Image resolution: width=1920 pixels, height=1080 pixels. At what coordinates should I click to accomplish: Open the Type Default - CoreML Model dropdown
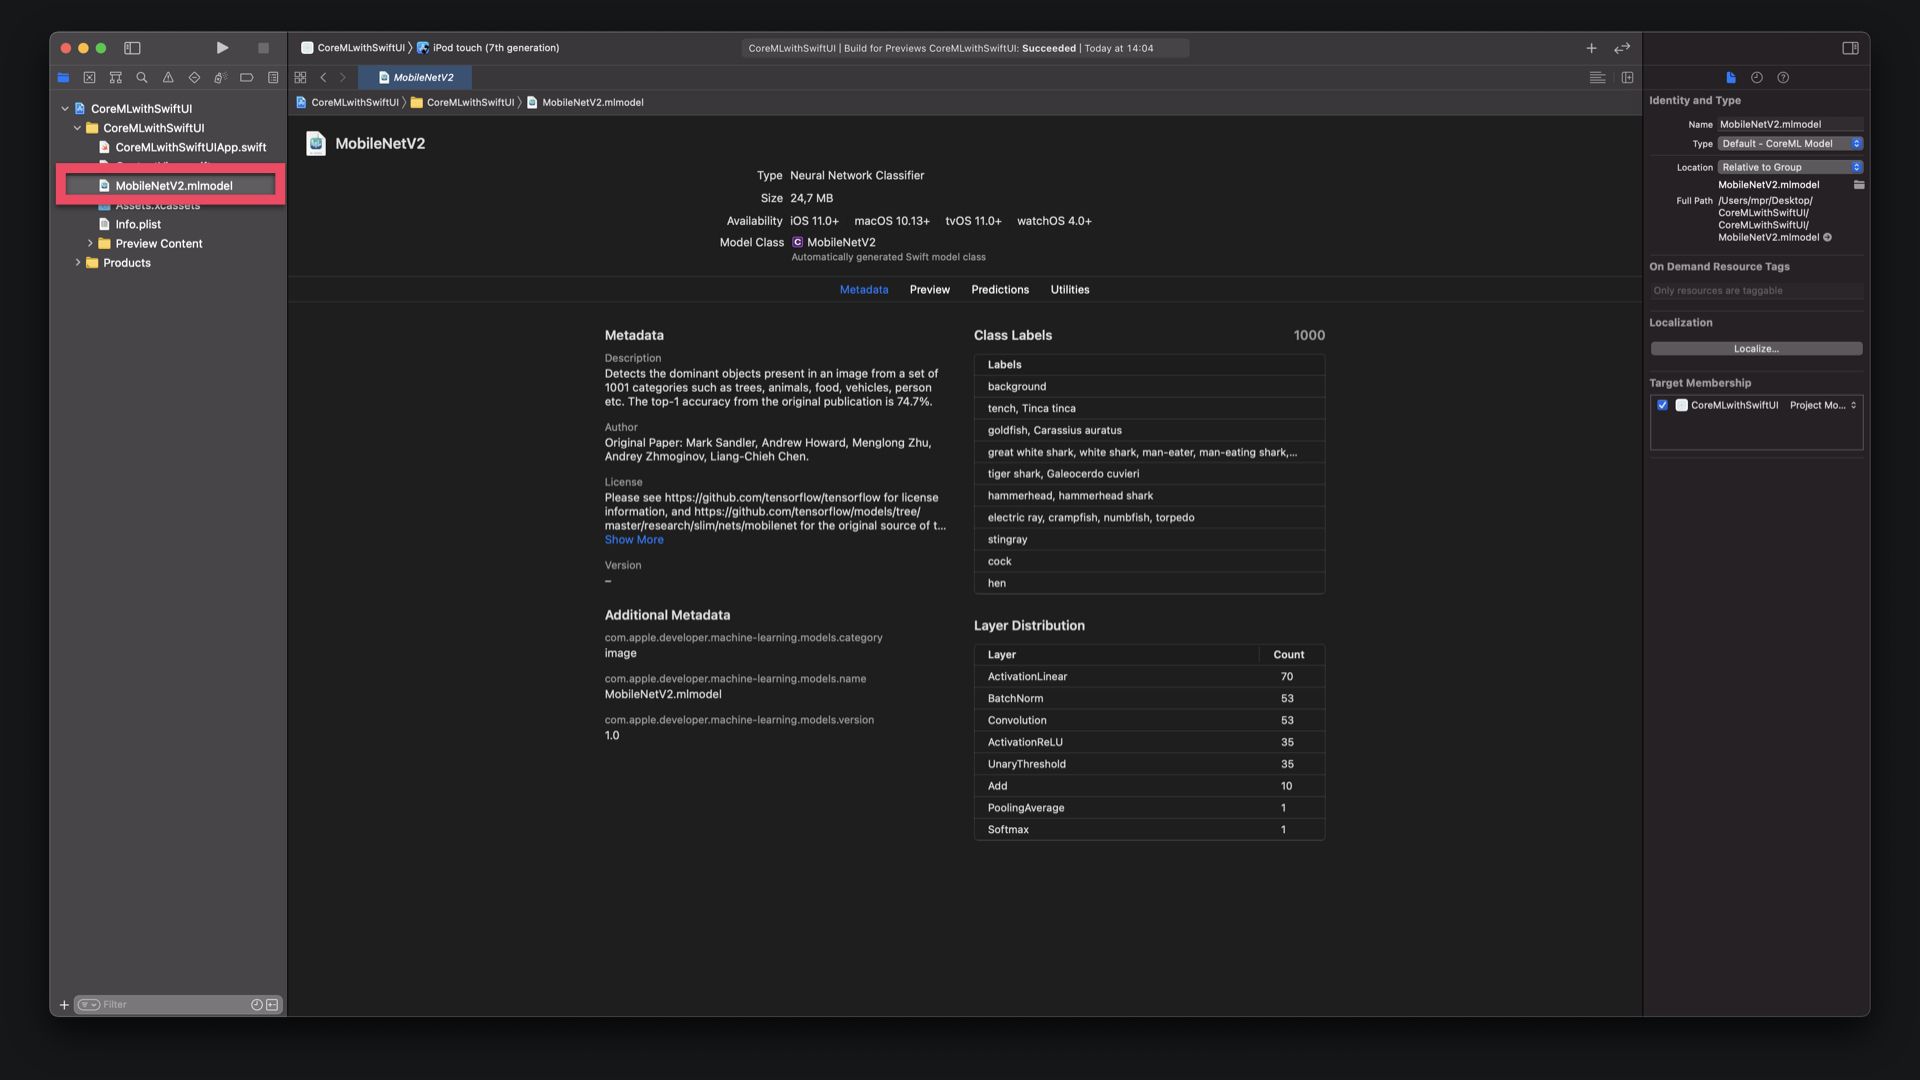point(1790,144)
